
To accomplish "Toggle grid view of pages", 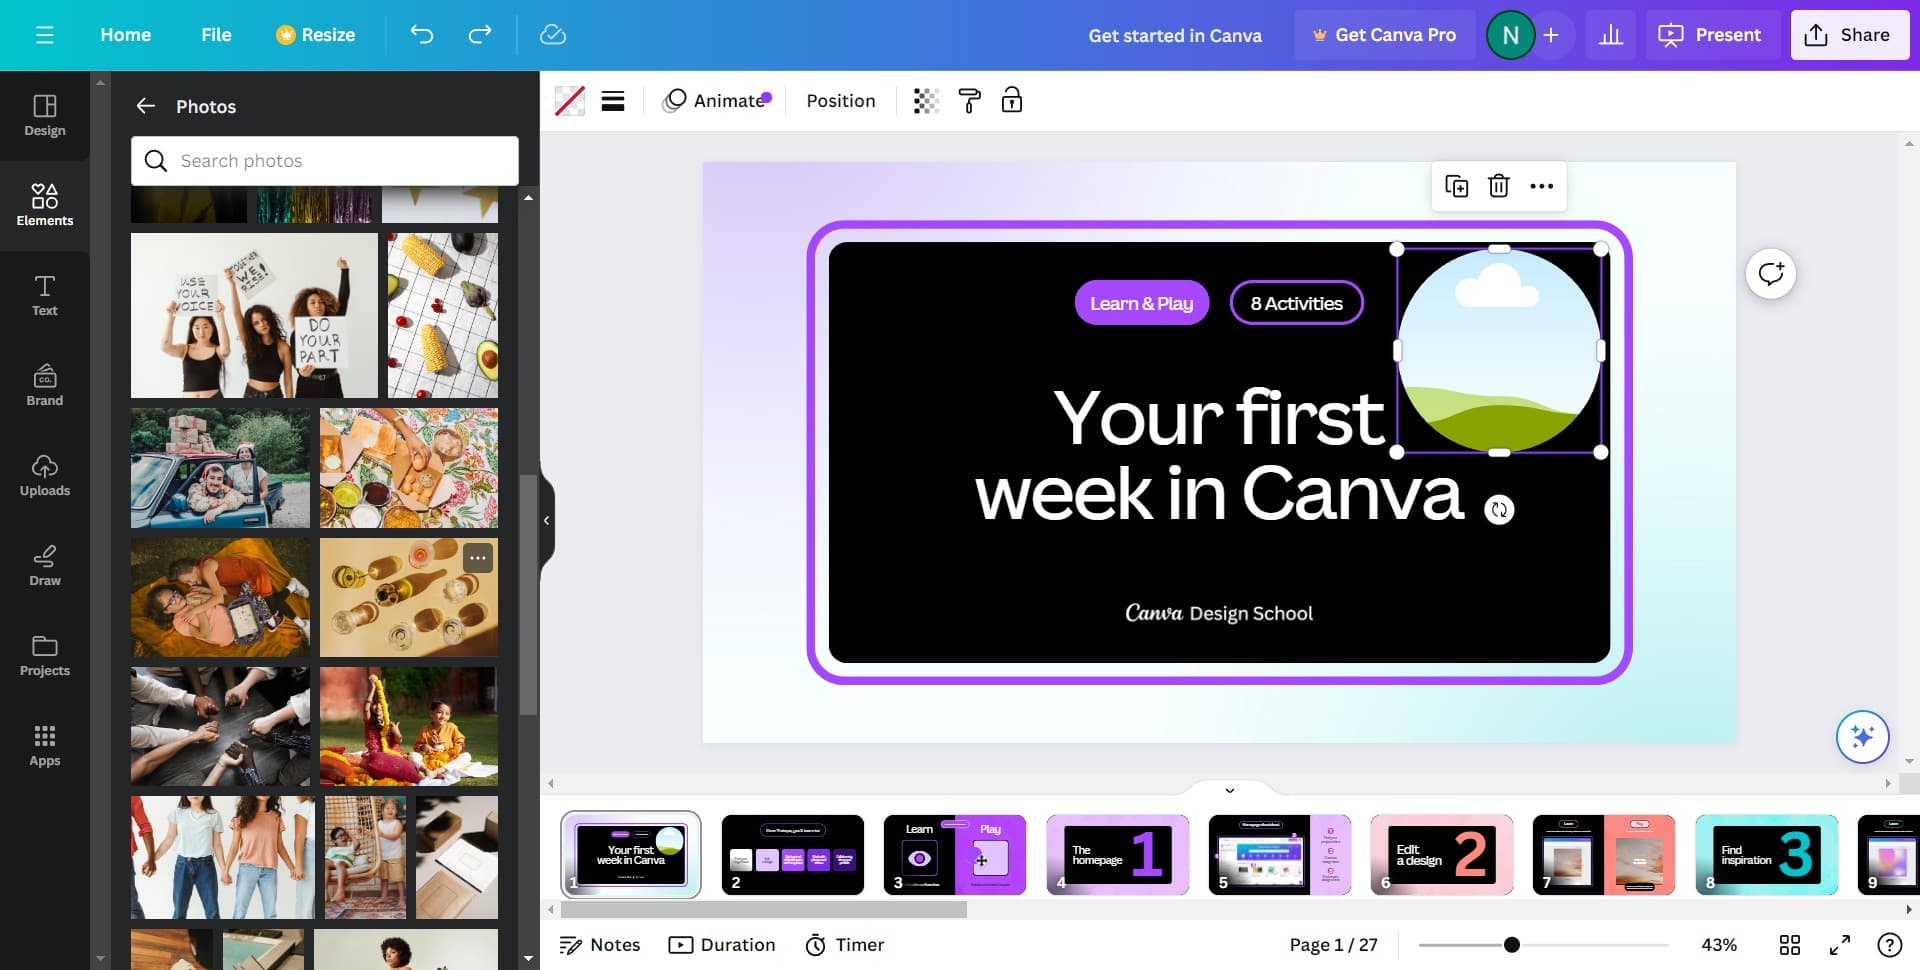I will 1790,945.
